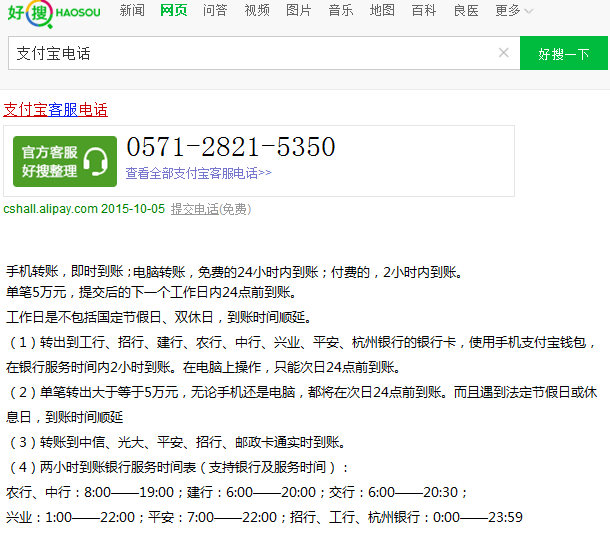Click the line 单笔5万元，提交后的下一个工作日
Image resolution: width=610 pixels, height=540 pixels.
(x=151, y=292)
